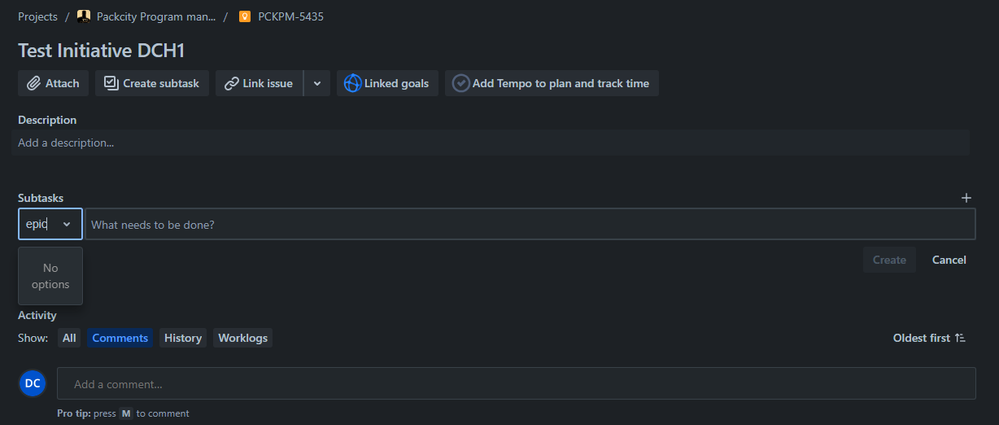
Task: Switch to the History activity tab
Action: click(183, 338)
